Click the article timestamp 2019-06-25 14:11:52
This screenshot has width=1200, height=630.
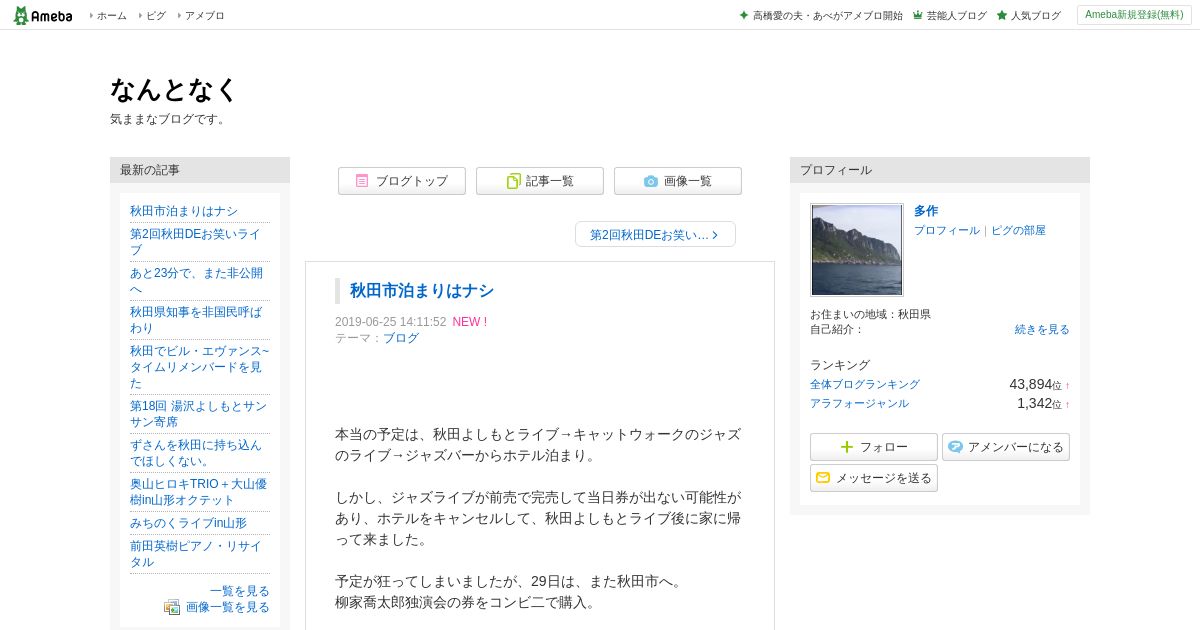pos(390,322)
